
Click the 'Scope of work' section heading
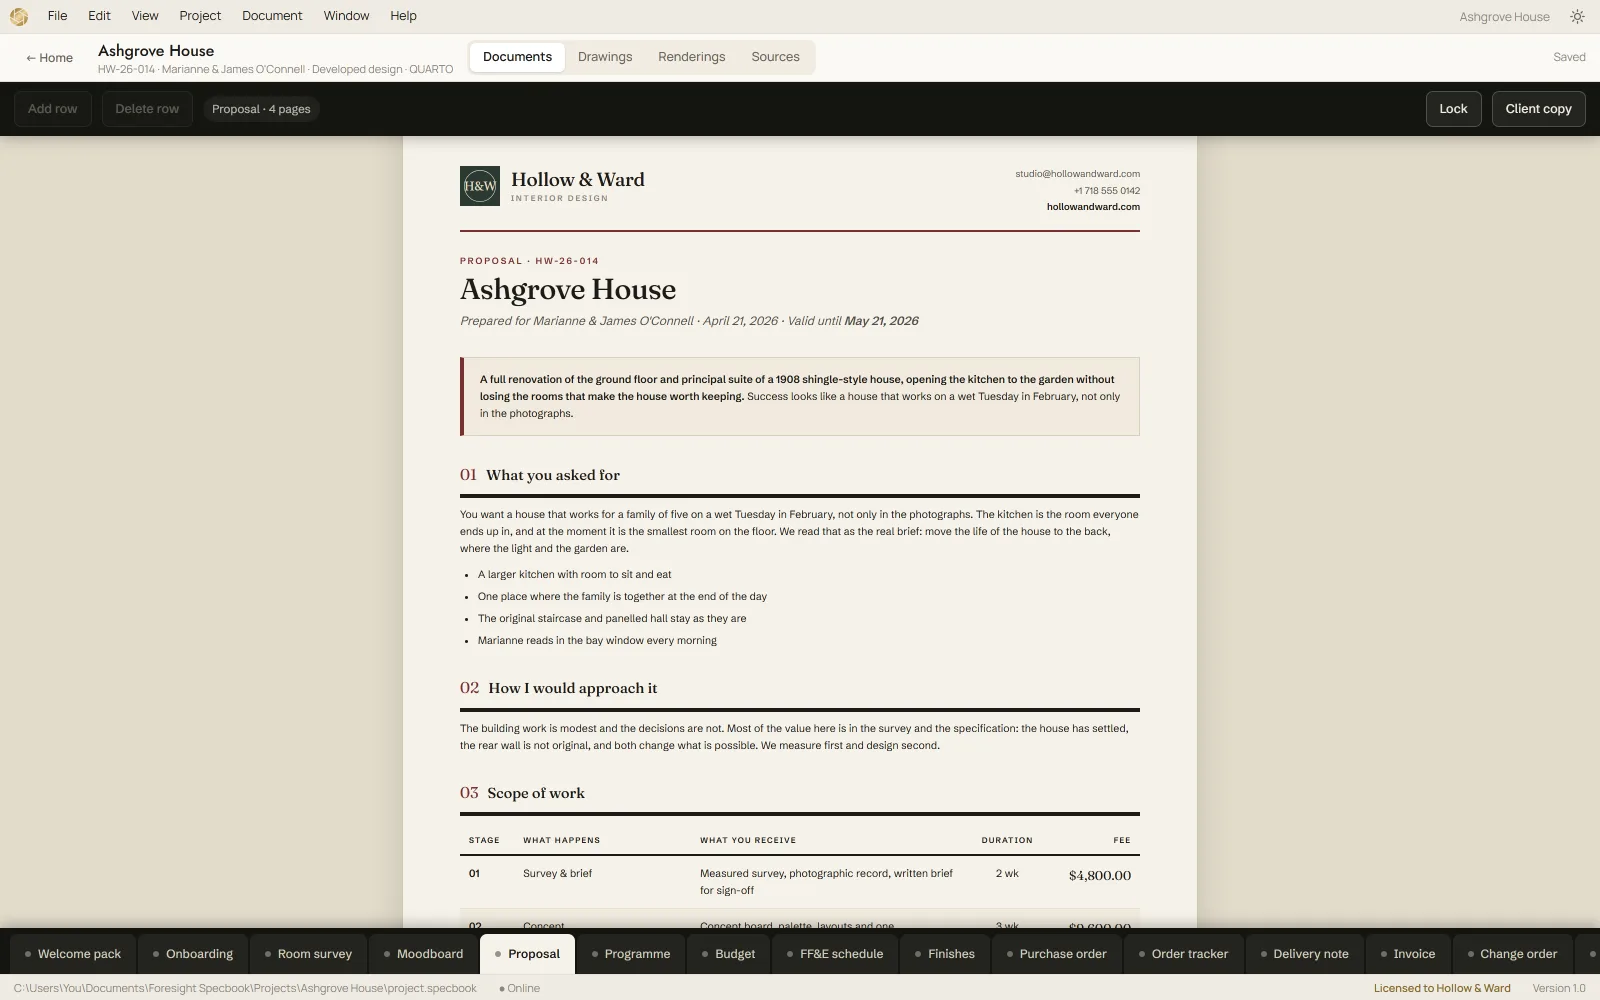[x=536, y=793]
